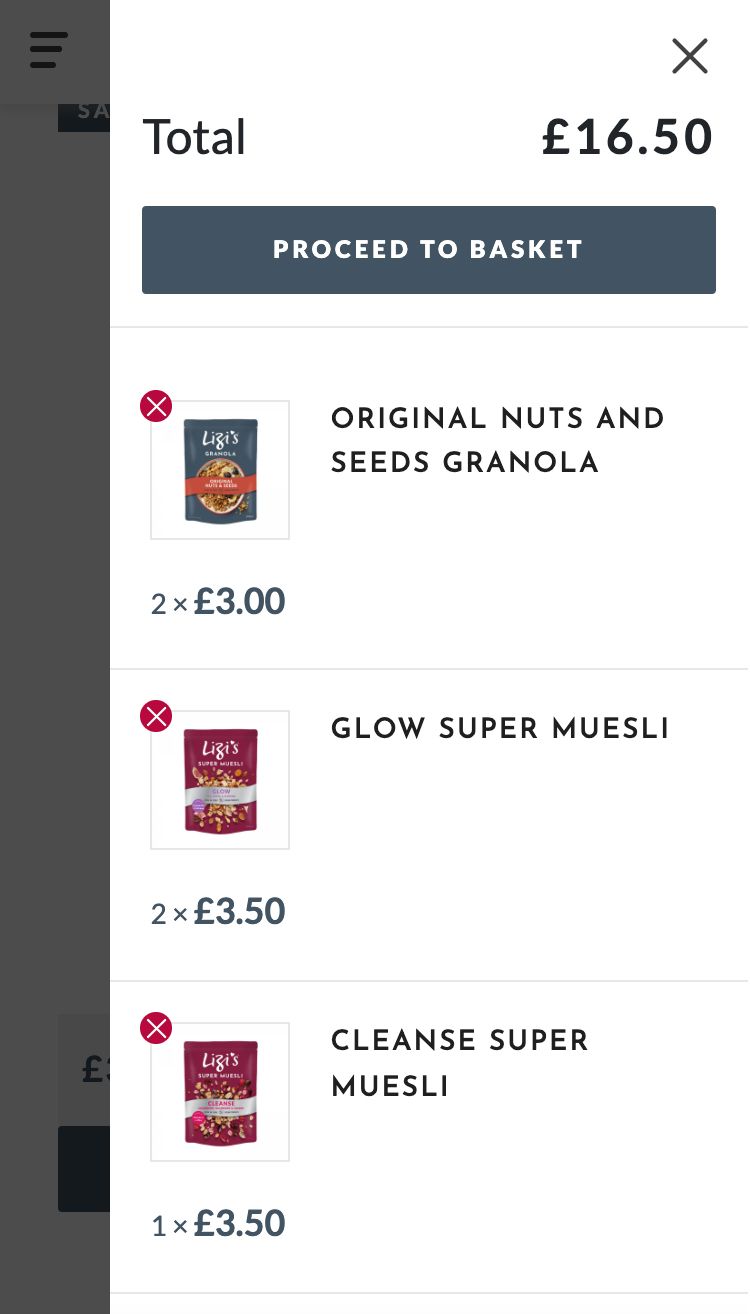Click the 1 × £3.50 Cleanse price
750x1314 pixels.
(x=218, y=1224)
